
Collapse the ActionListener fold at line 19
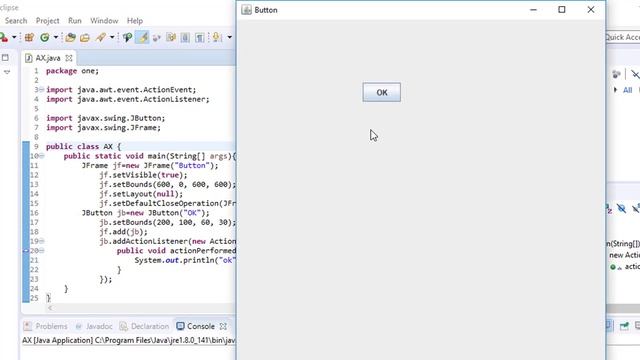pos(42,241)
